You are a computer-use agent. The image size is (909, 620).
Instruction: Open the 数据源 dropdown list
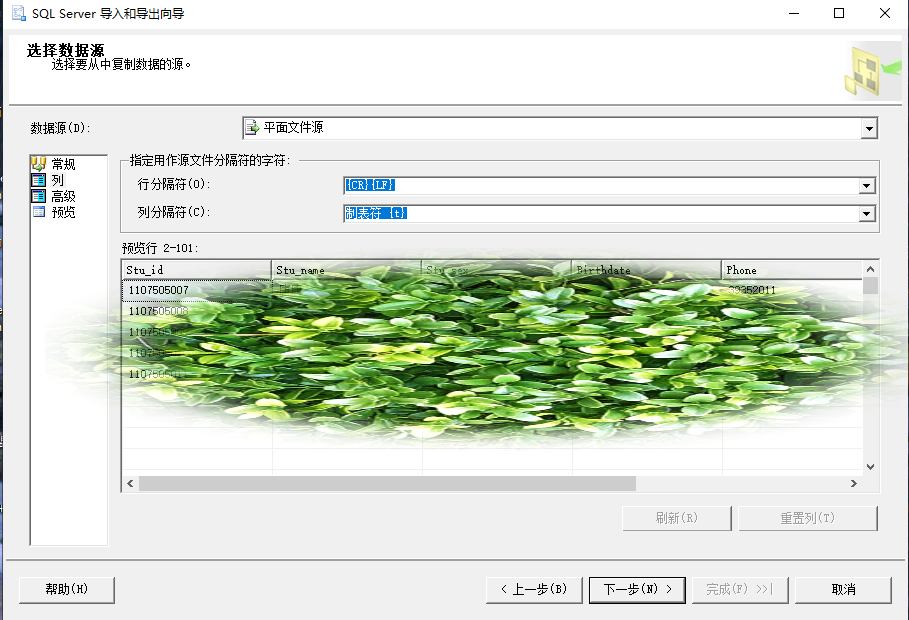867,127
